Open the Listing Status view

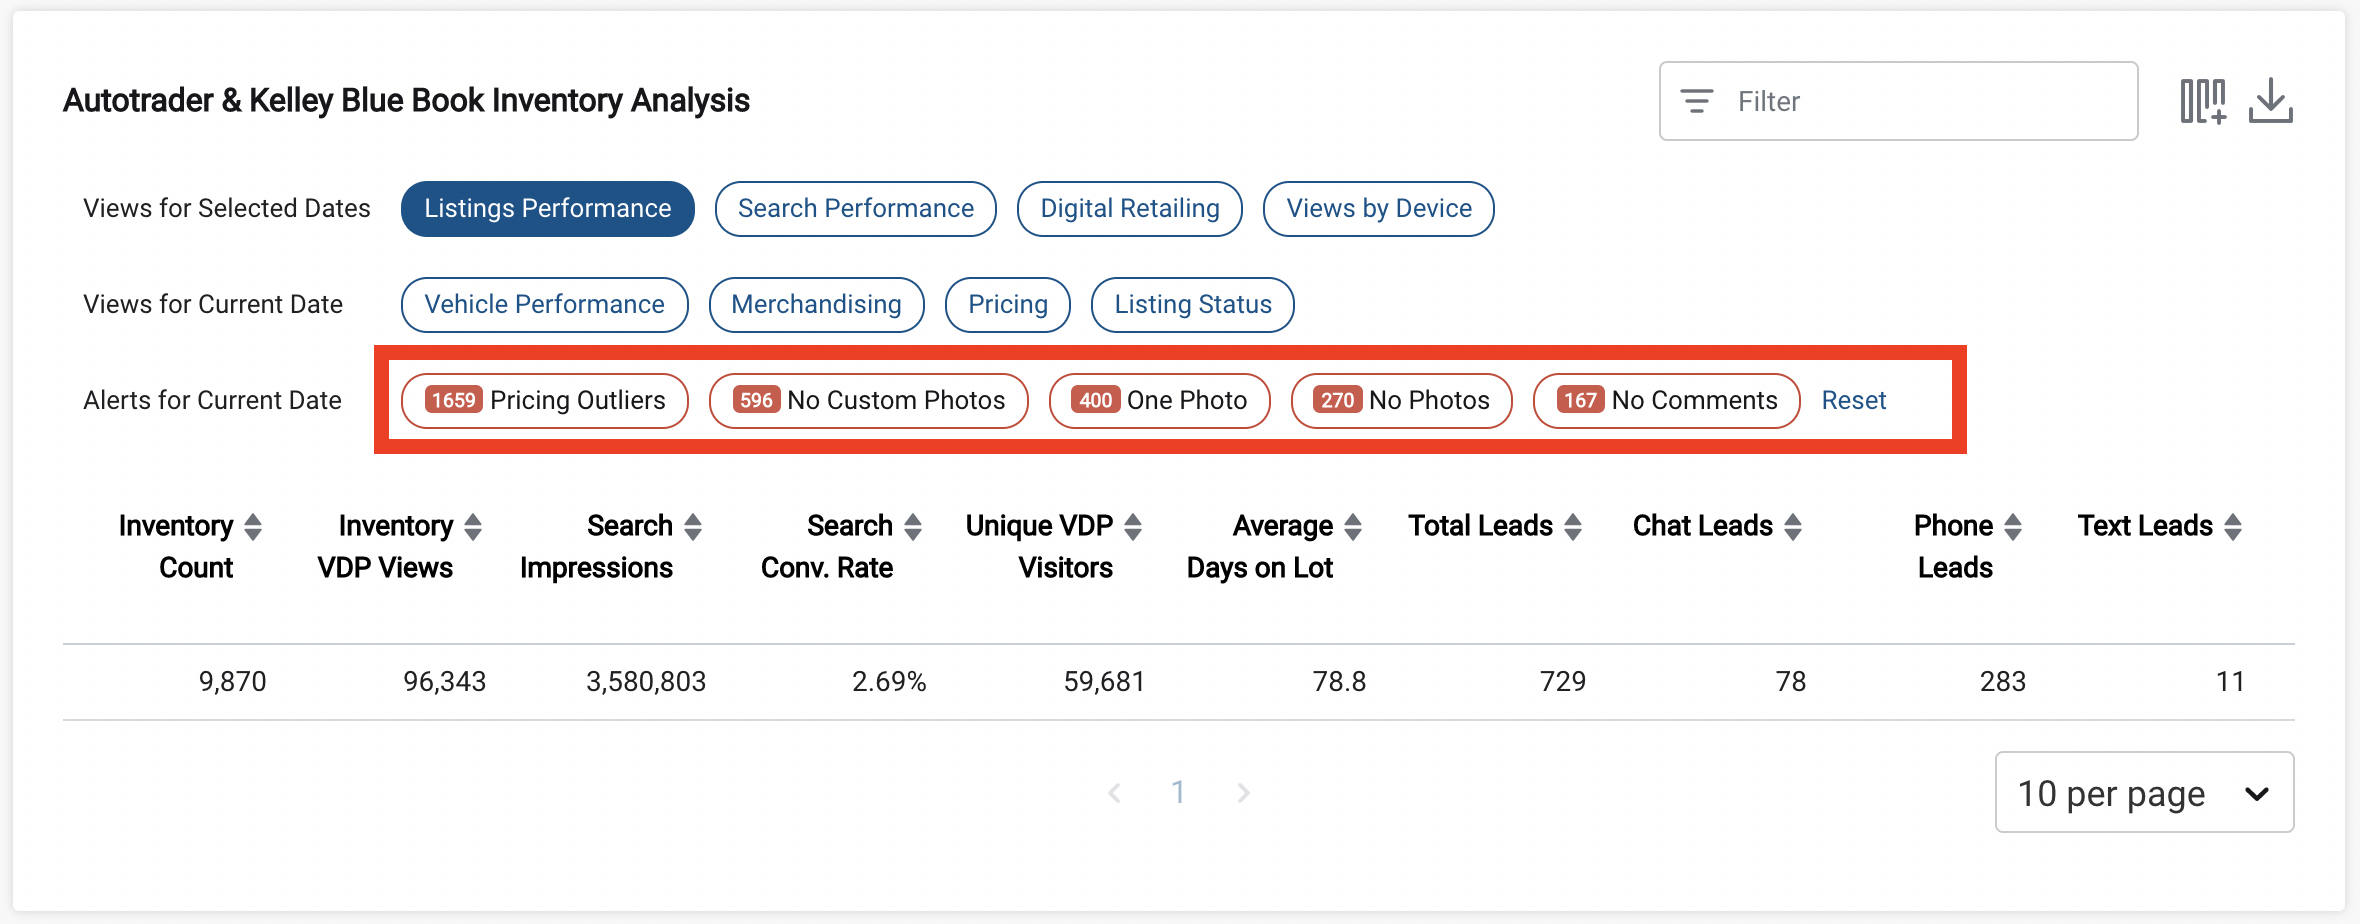pyautogui.click(x=1193, y=305)
